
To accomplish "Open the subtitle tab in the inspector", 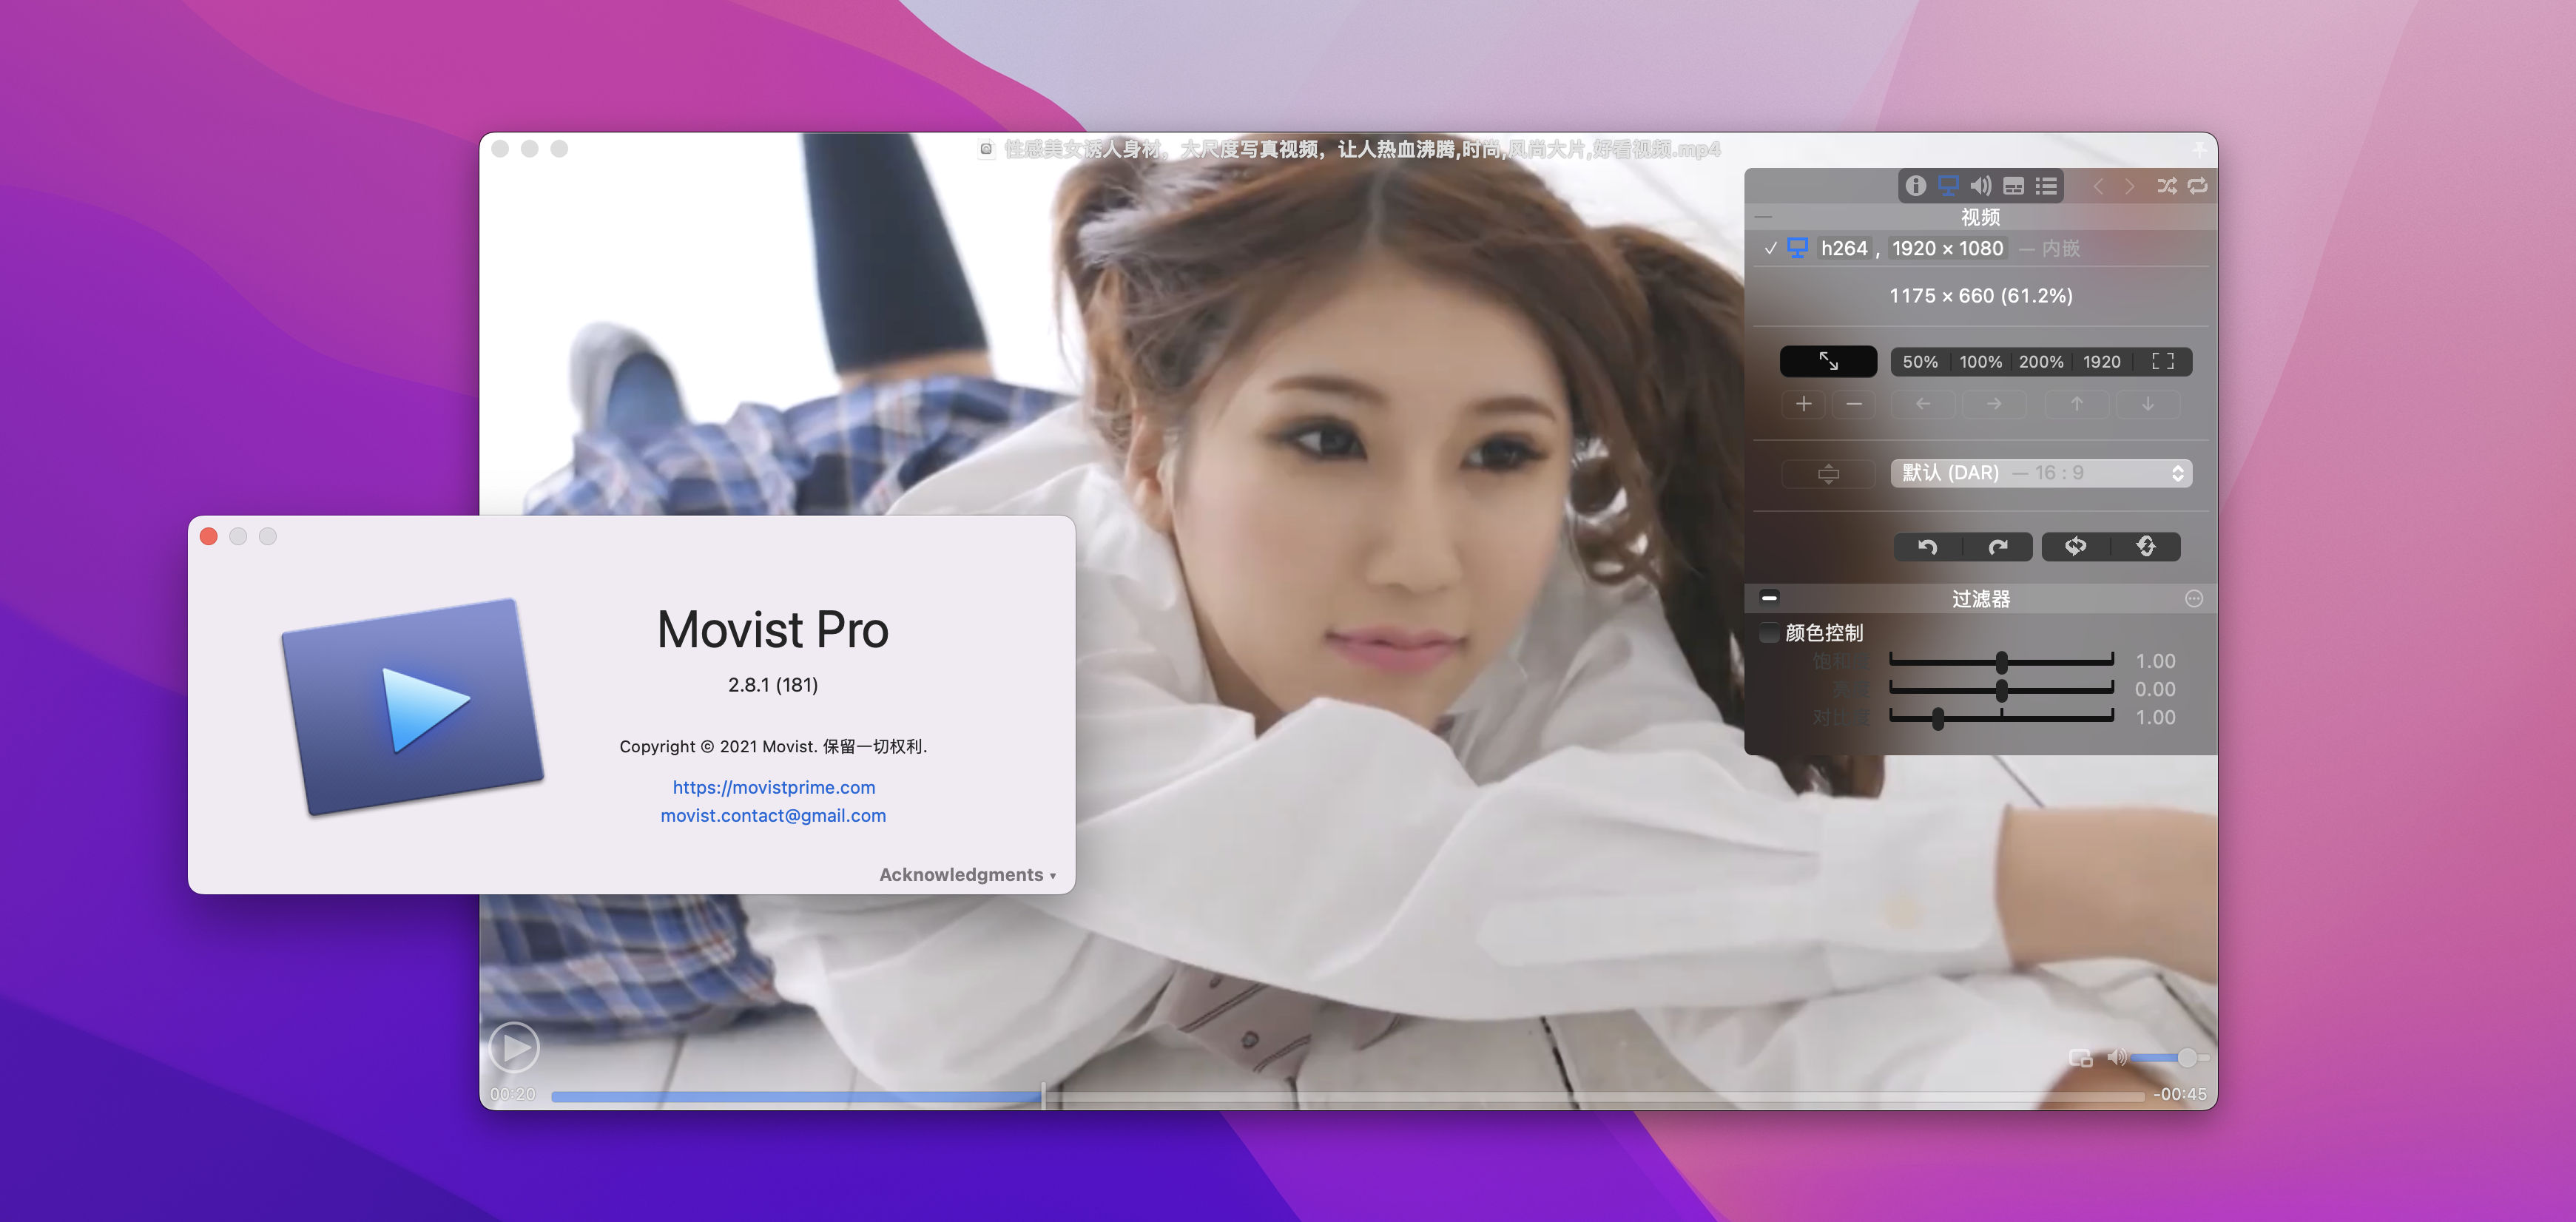I will [2014, 186].
